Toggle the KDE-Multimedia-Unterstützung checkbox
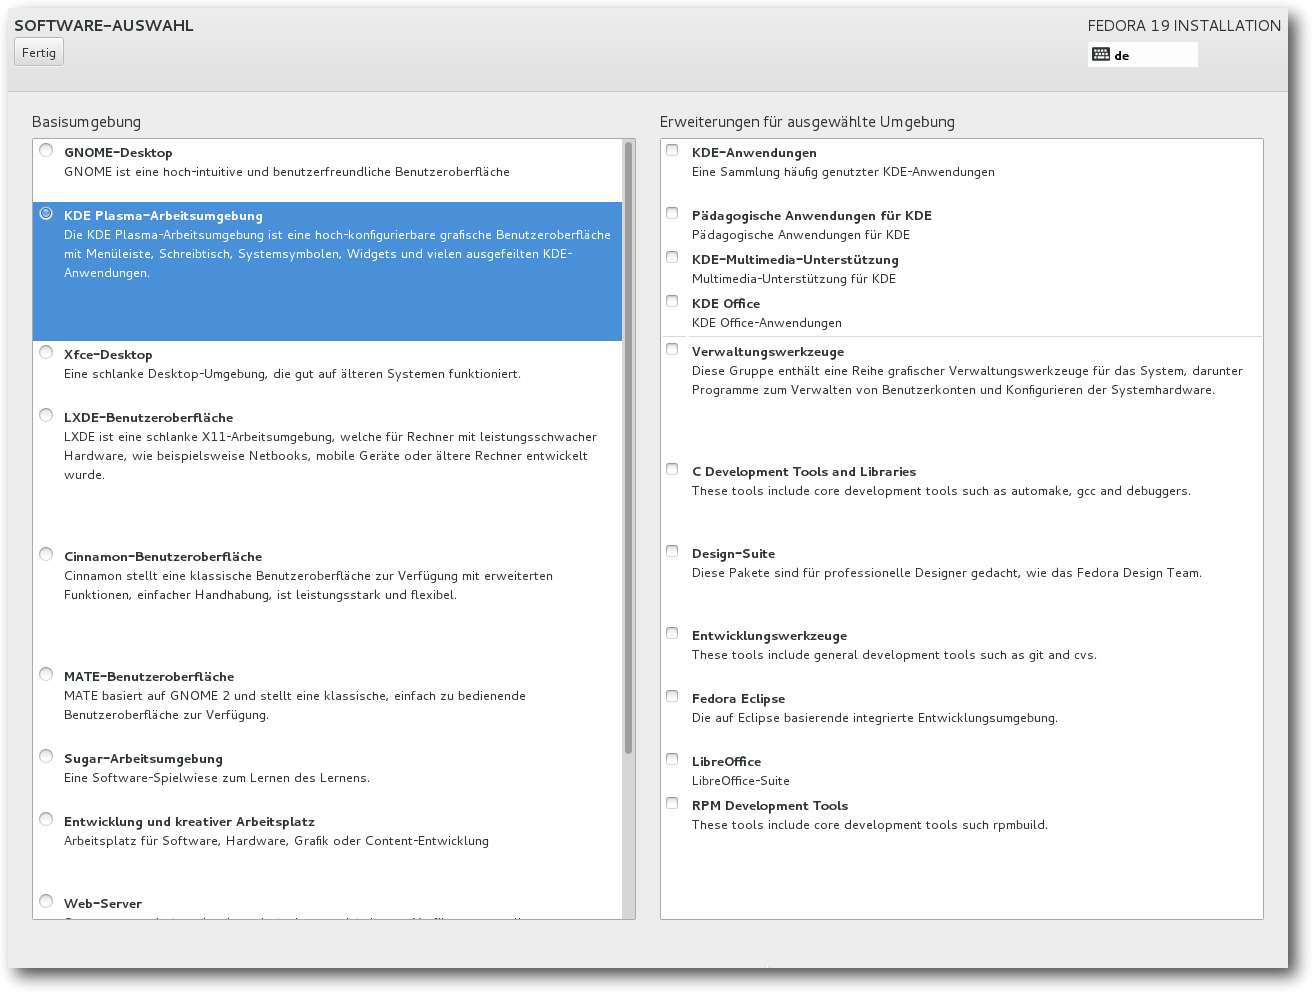This screenshot has height=992, width=1312. (x=672, y=258)
